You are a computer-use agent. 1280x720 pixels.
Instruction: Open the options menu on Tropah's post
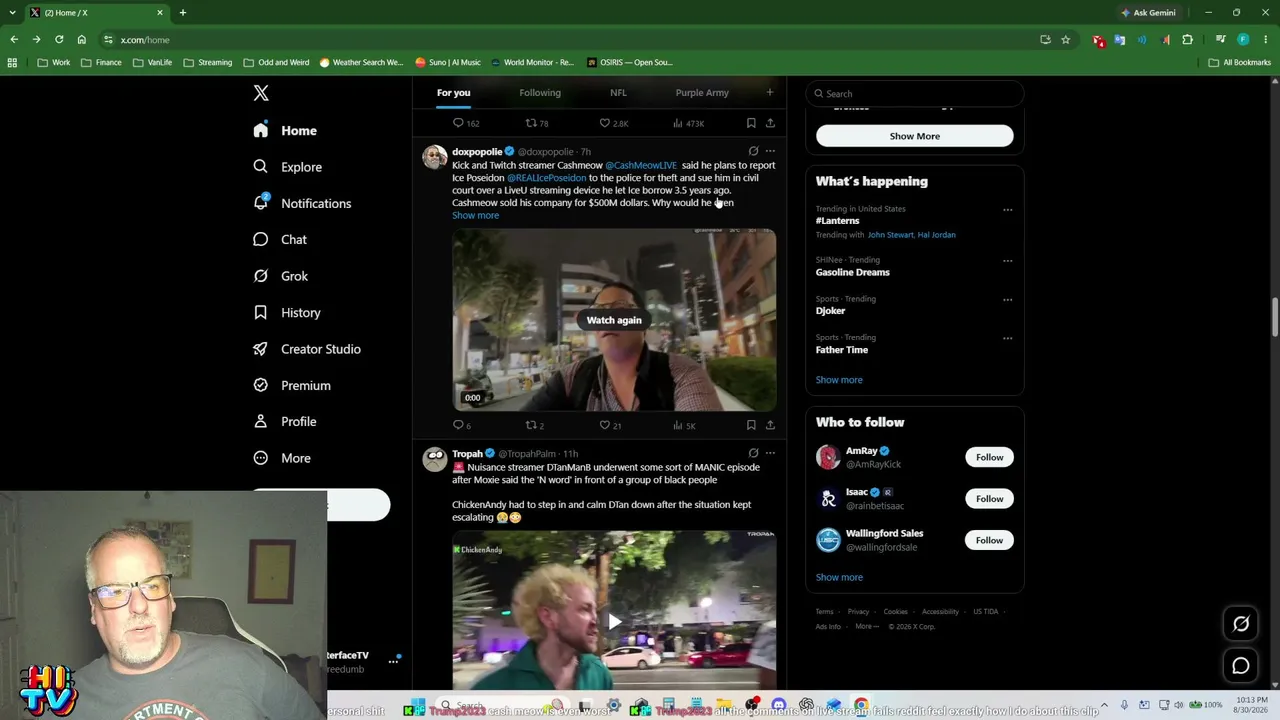point(770,453)
